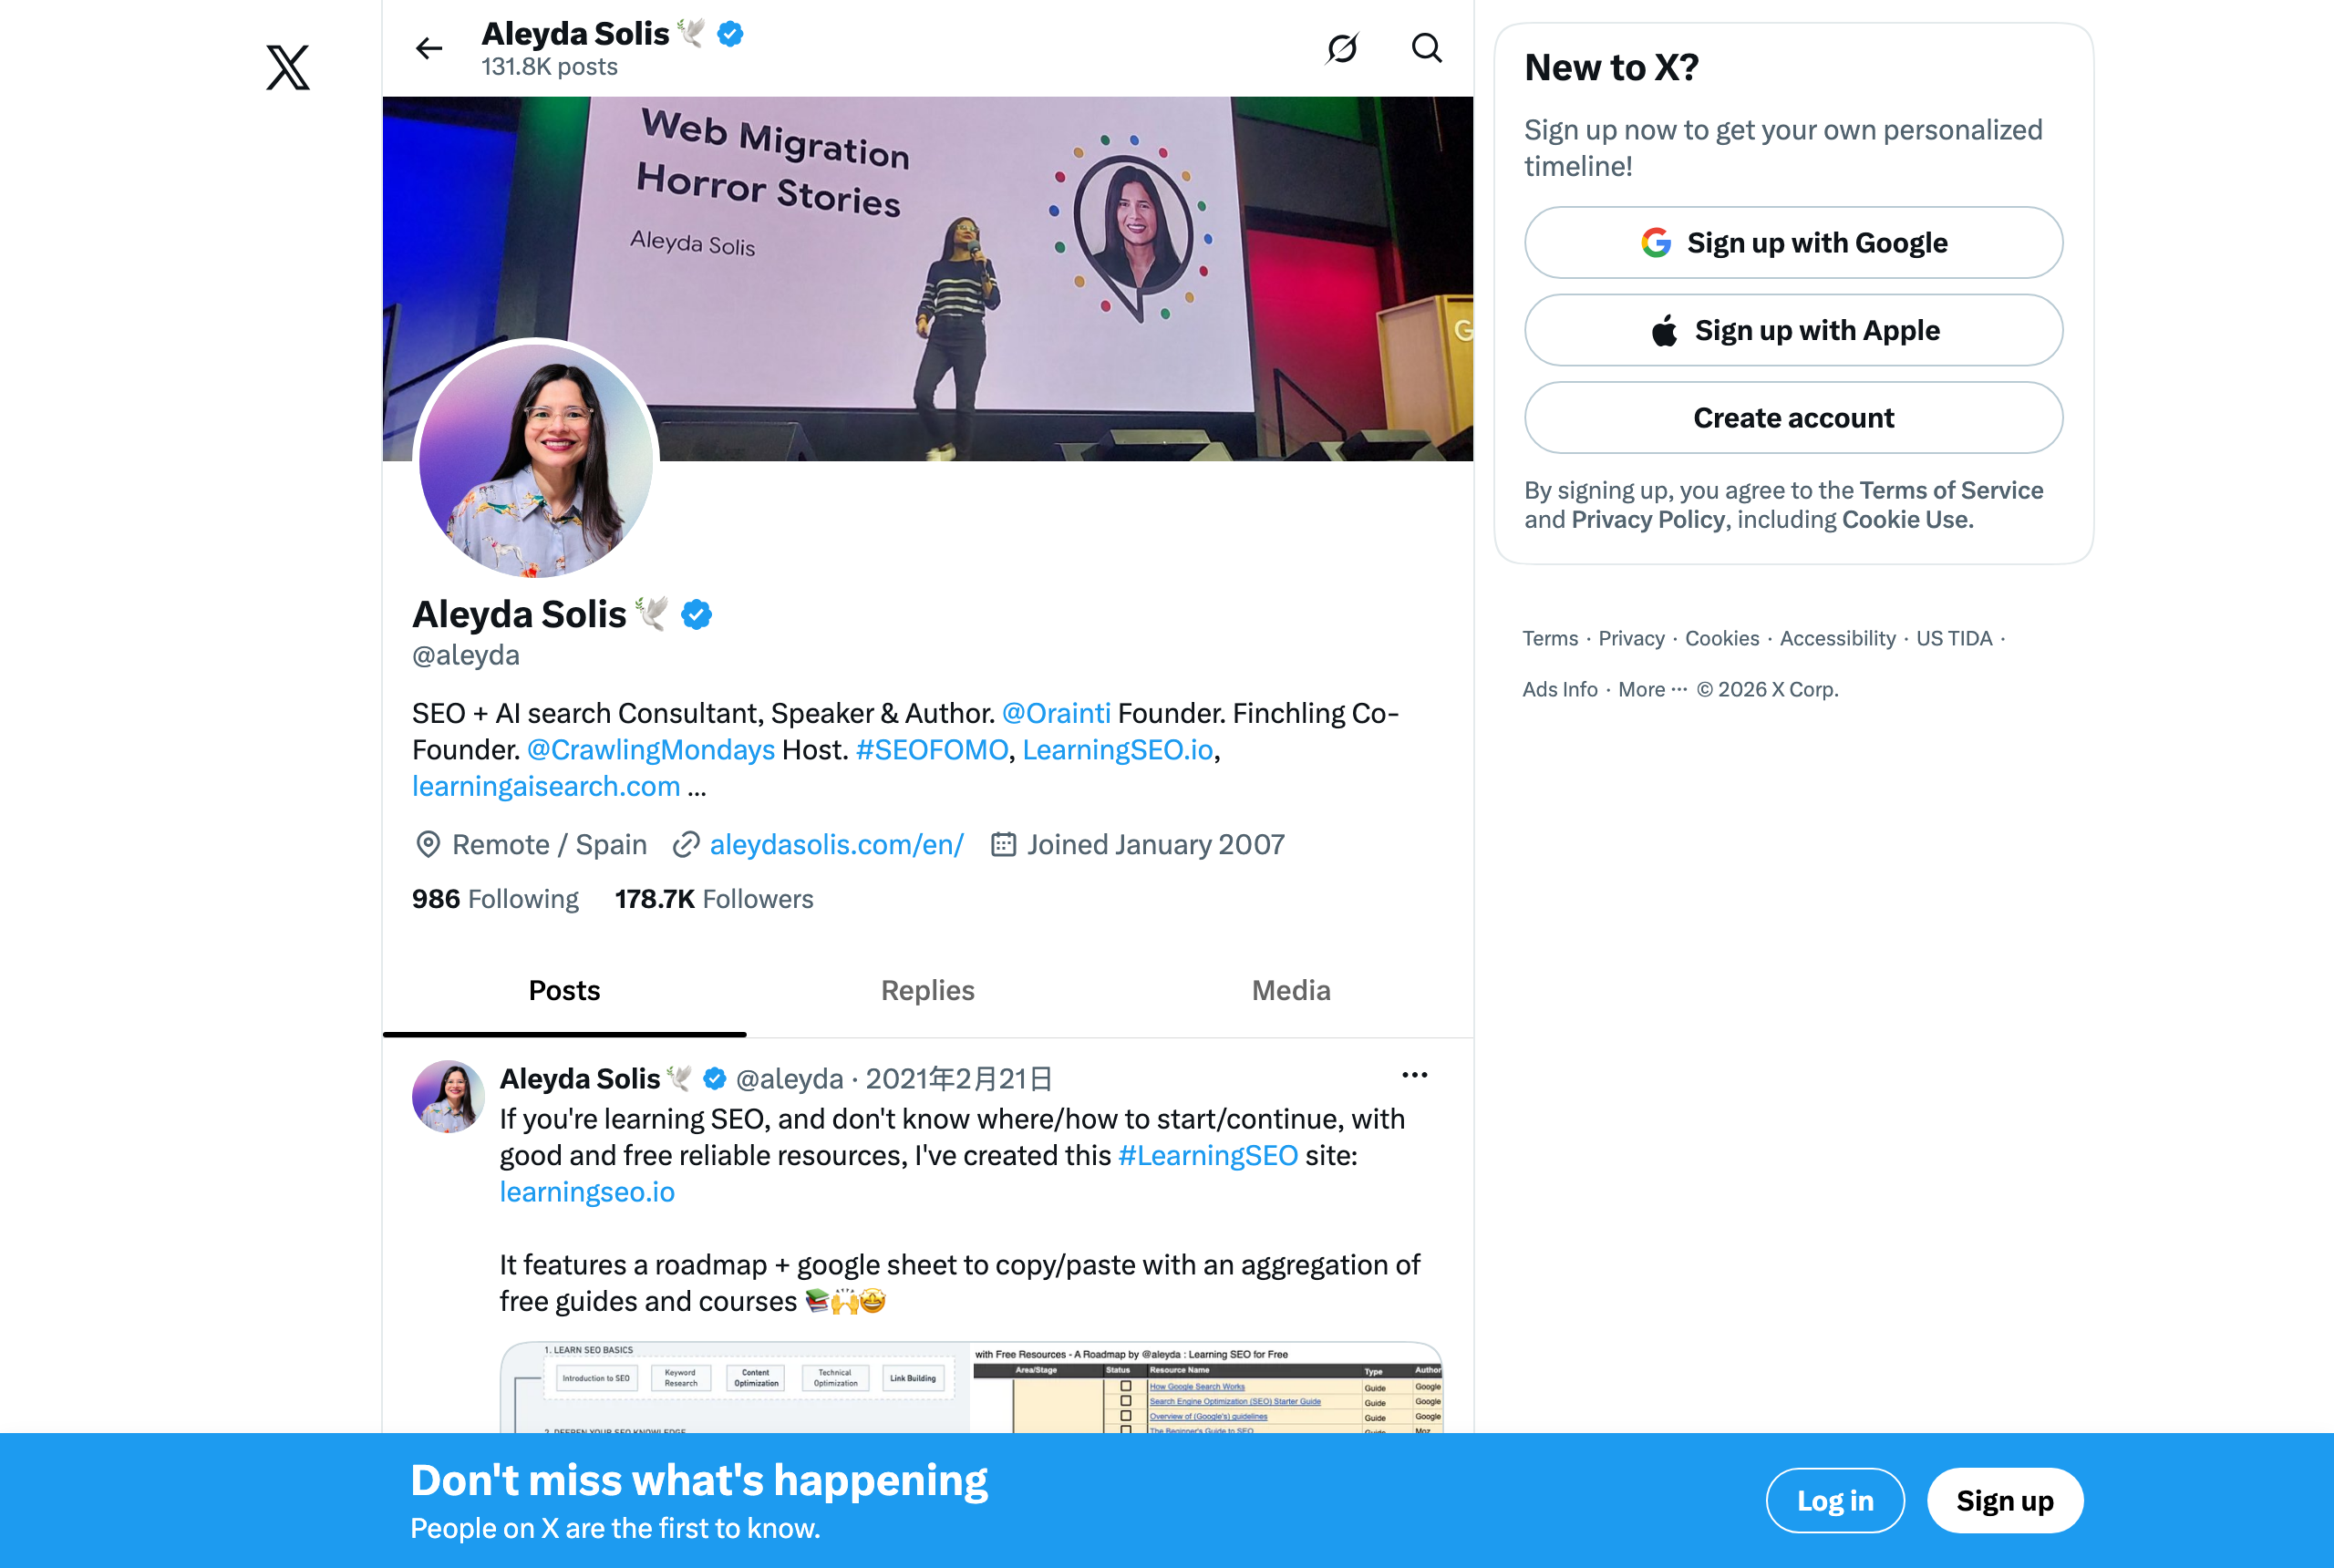Click the Ads Info footer link
Image resolution: width=2334 pixels, height=1568 pixels.
point(1560,689)
